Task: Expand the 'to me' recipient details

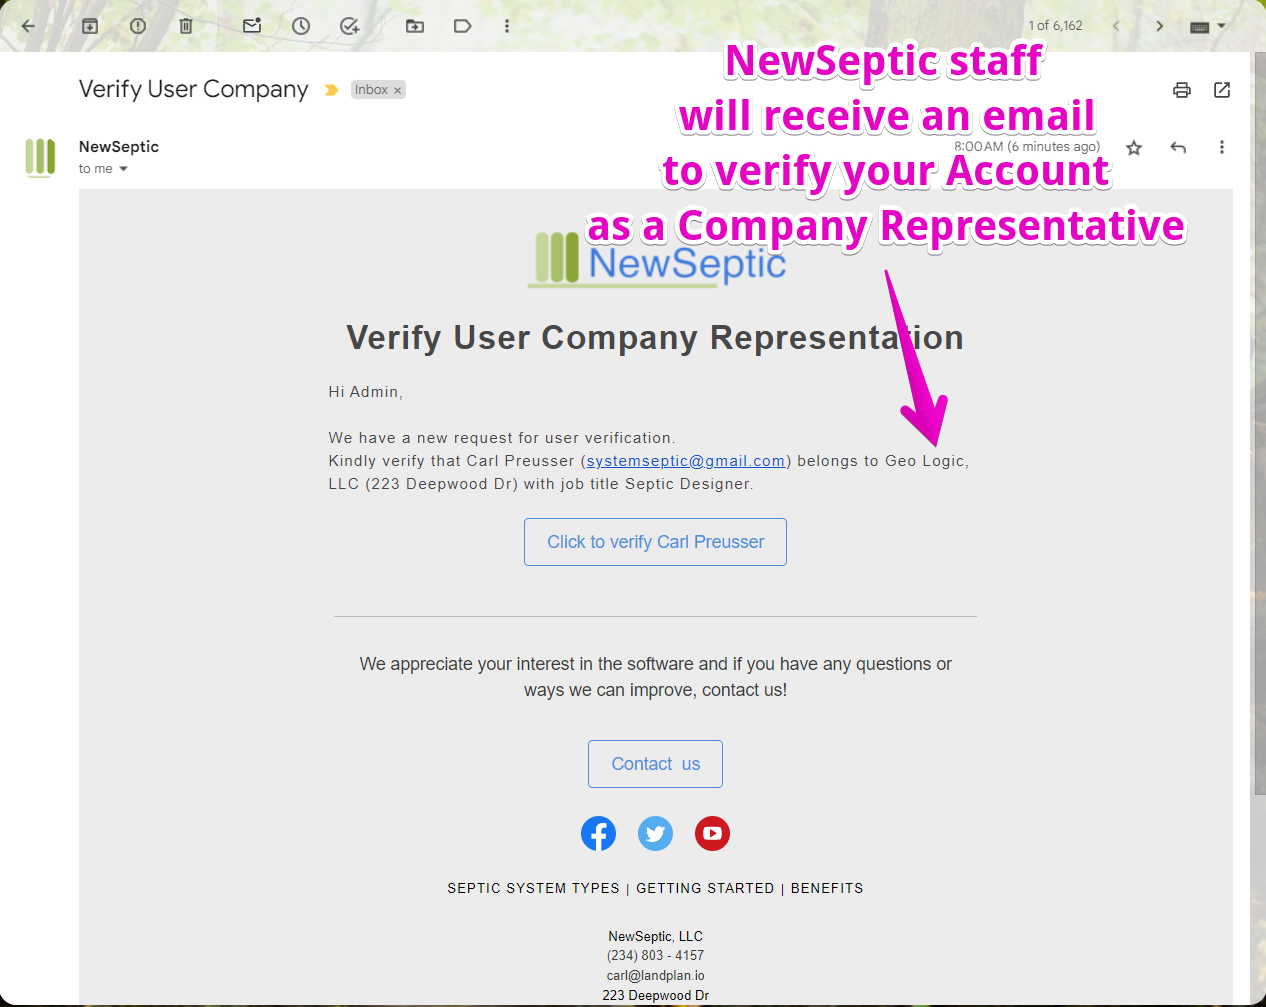Action: coord(124,169)
